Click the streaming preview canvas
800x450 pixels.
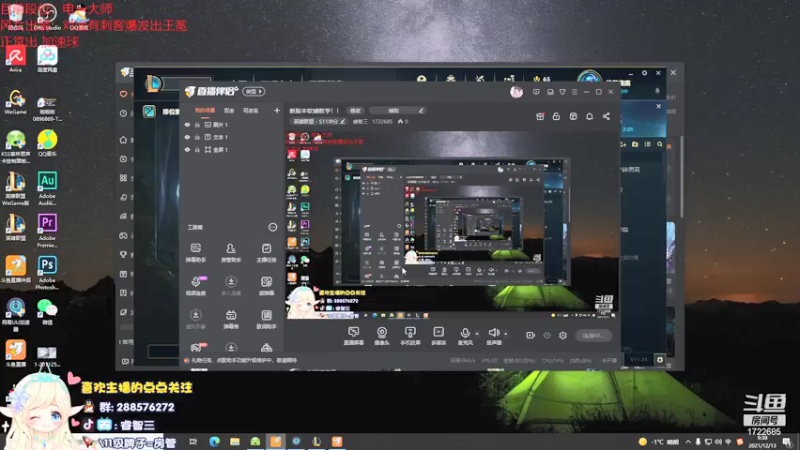click(x=452, y=224)
